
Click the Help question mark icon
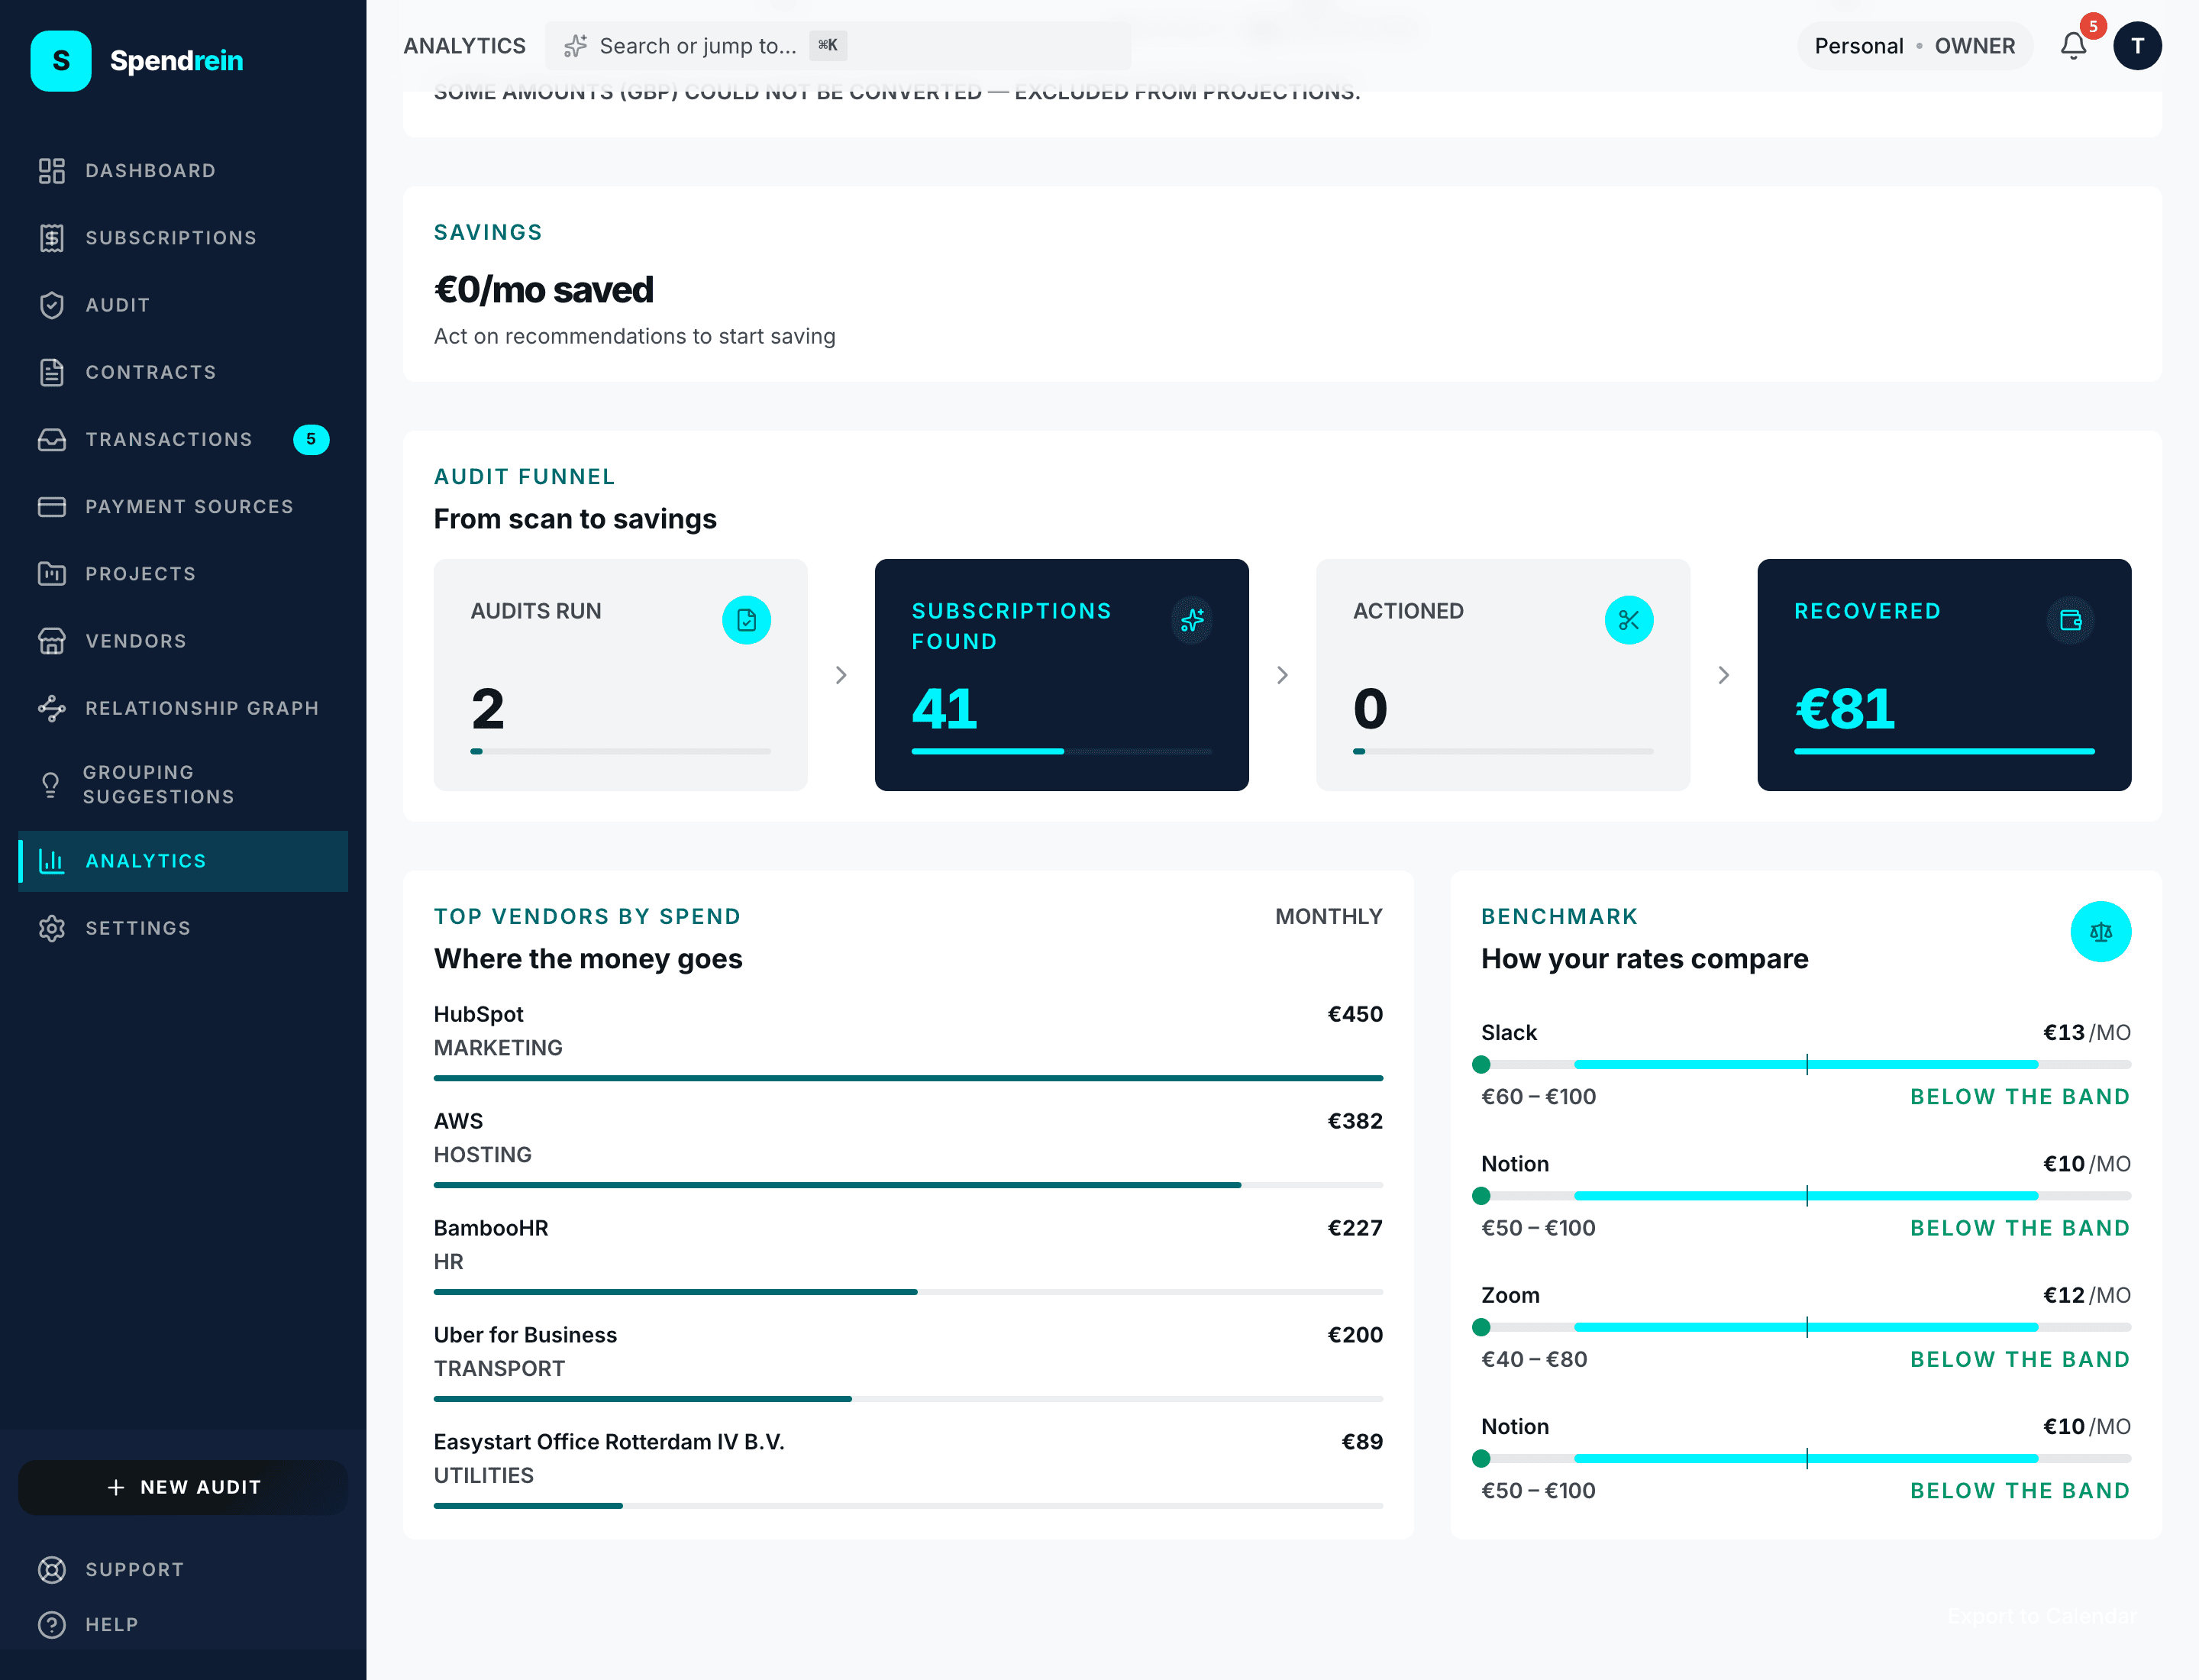click(52, 1625)
